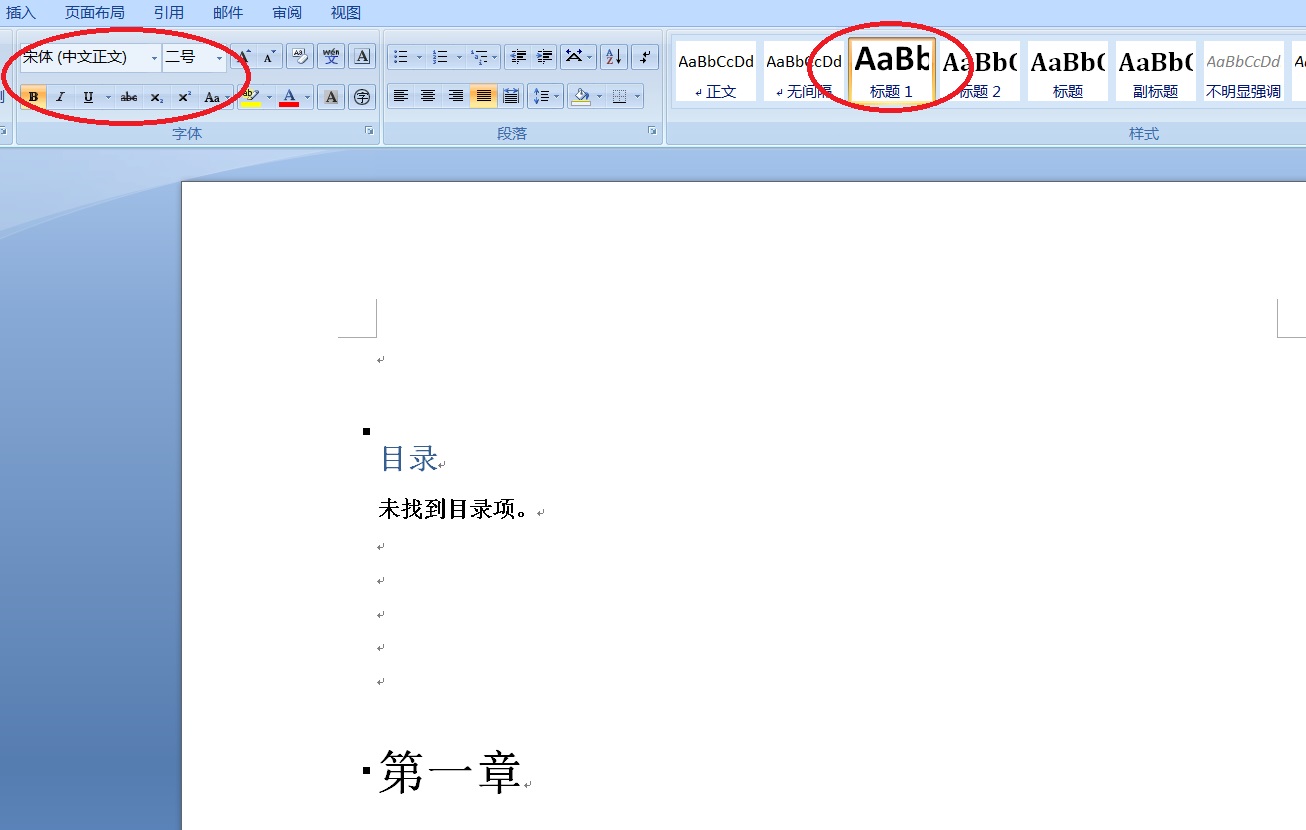The image size is (1306, 830).
Task: Toggle italic formatting button
Action: coord(60,97)
